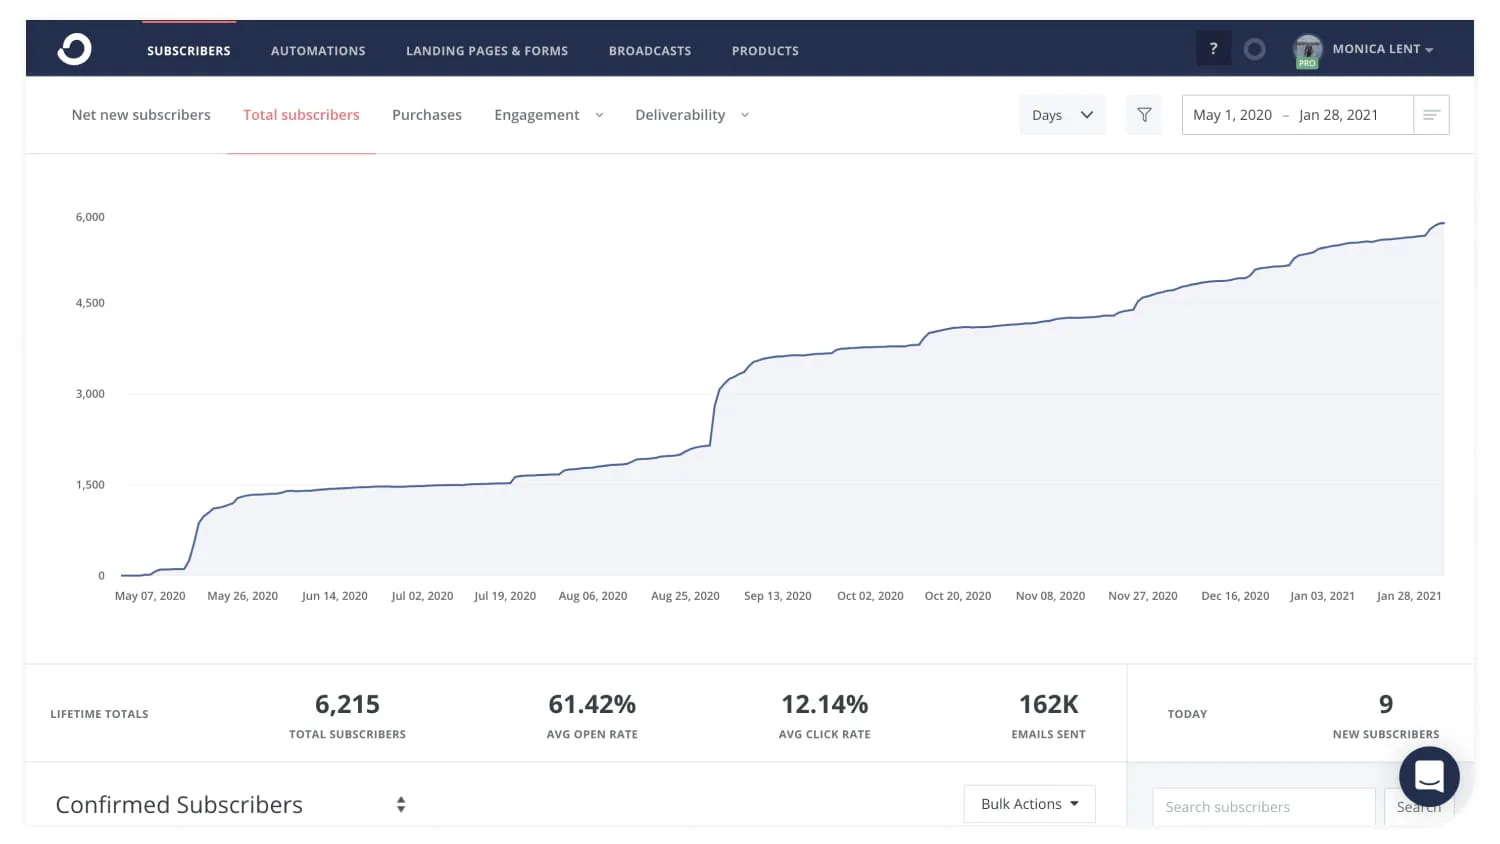Navigate to Landing Pages & Forms
The width and height of the screenshot is (1500, 844).
click(486, 50)
